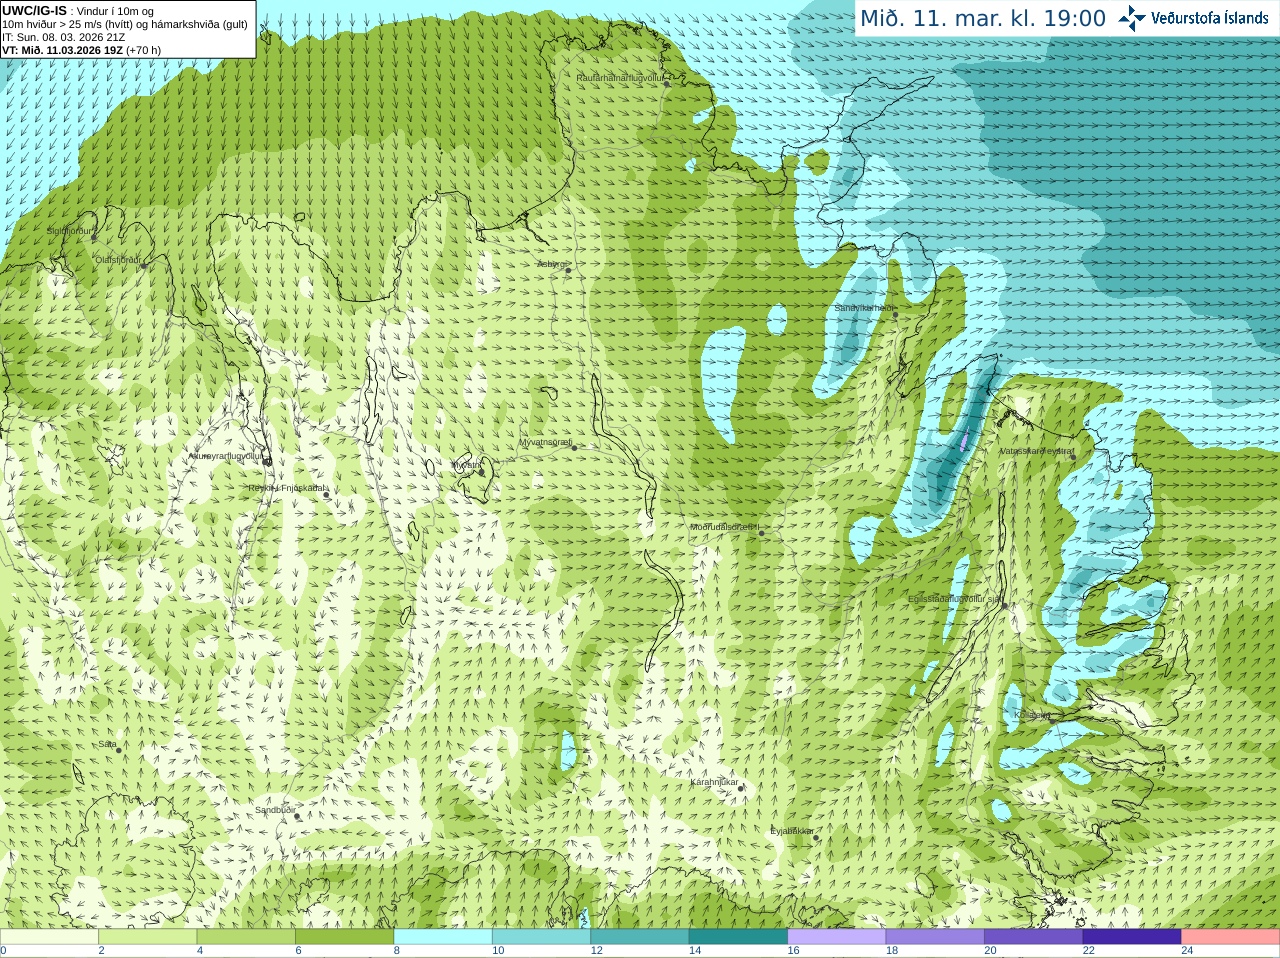
Task: Click the 20–22 m/s violet swatch
Action: (x=1034, y=937)
